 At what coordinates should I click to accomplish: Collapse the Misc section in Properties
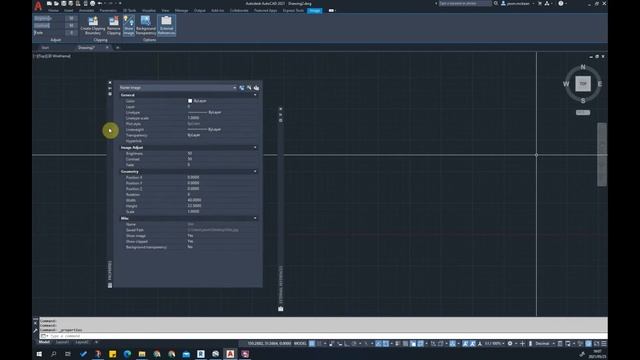point(255,218)
